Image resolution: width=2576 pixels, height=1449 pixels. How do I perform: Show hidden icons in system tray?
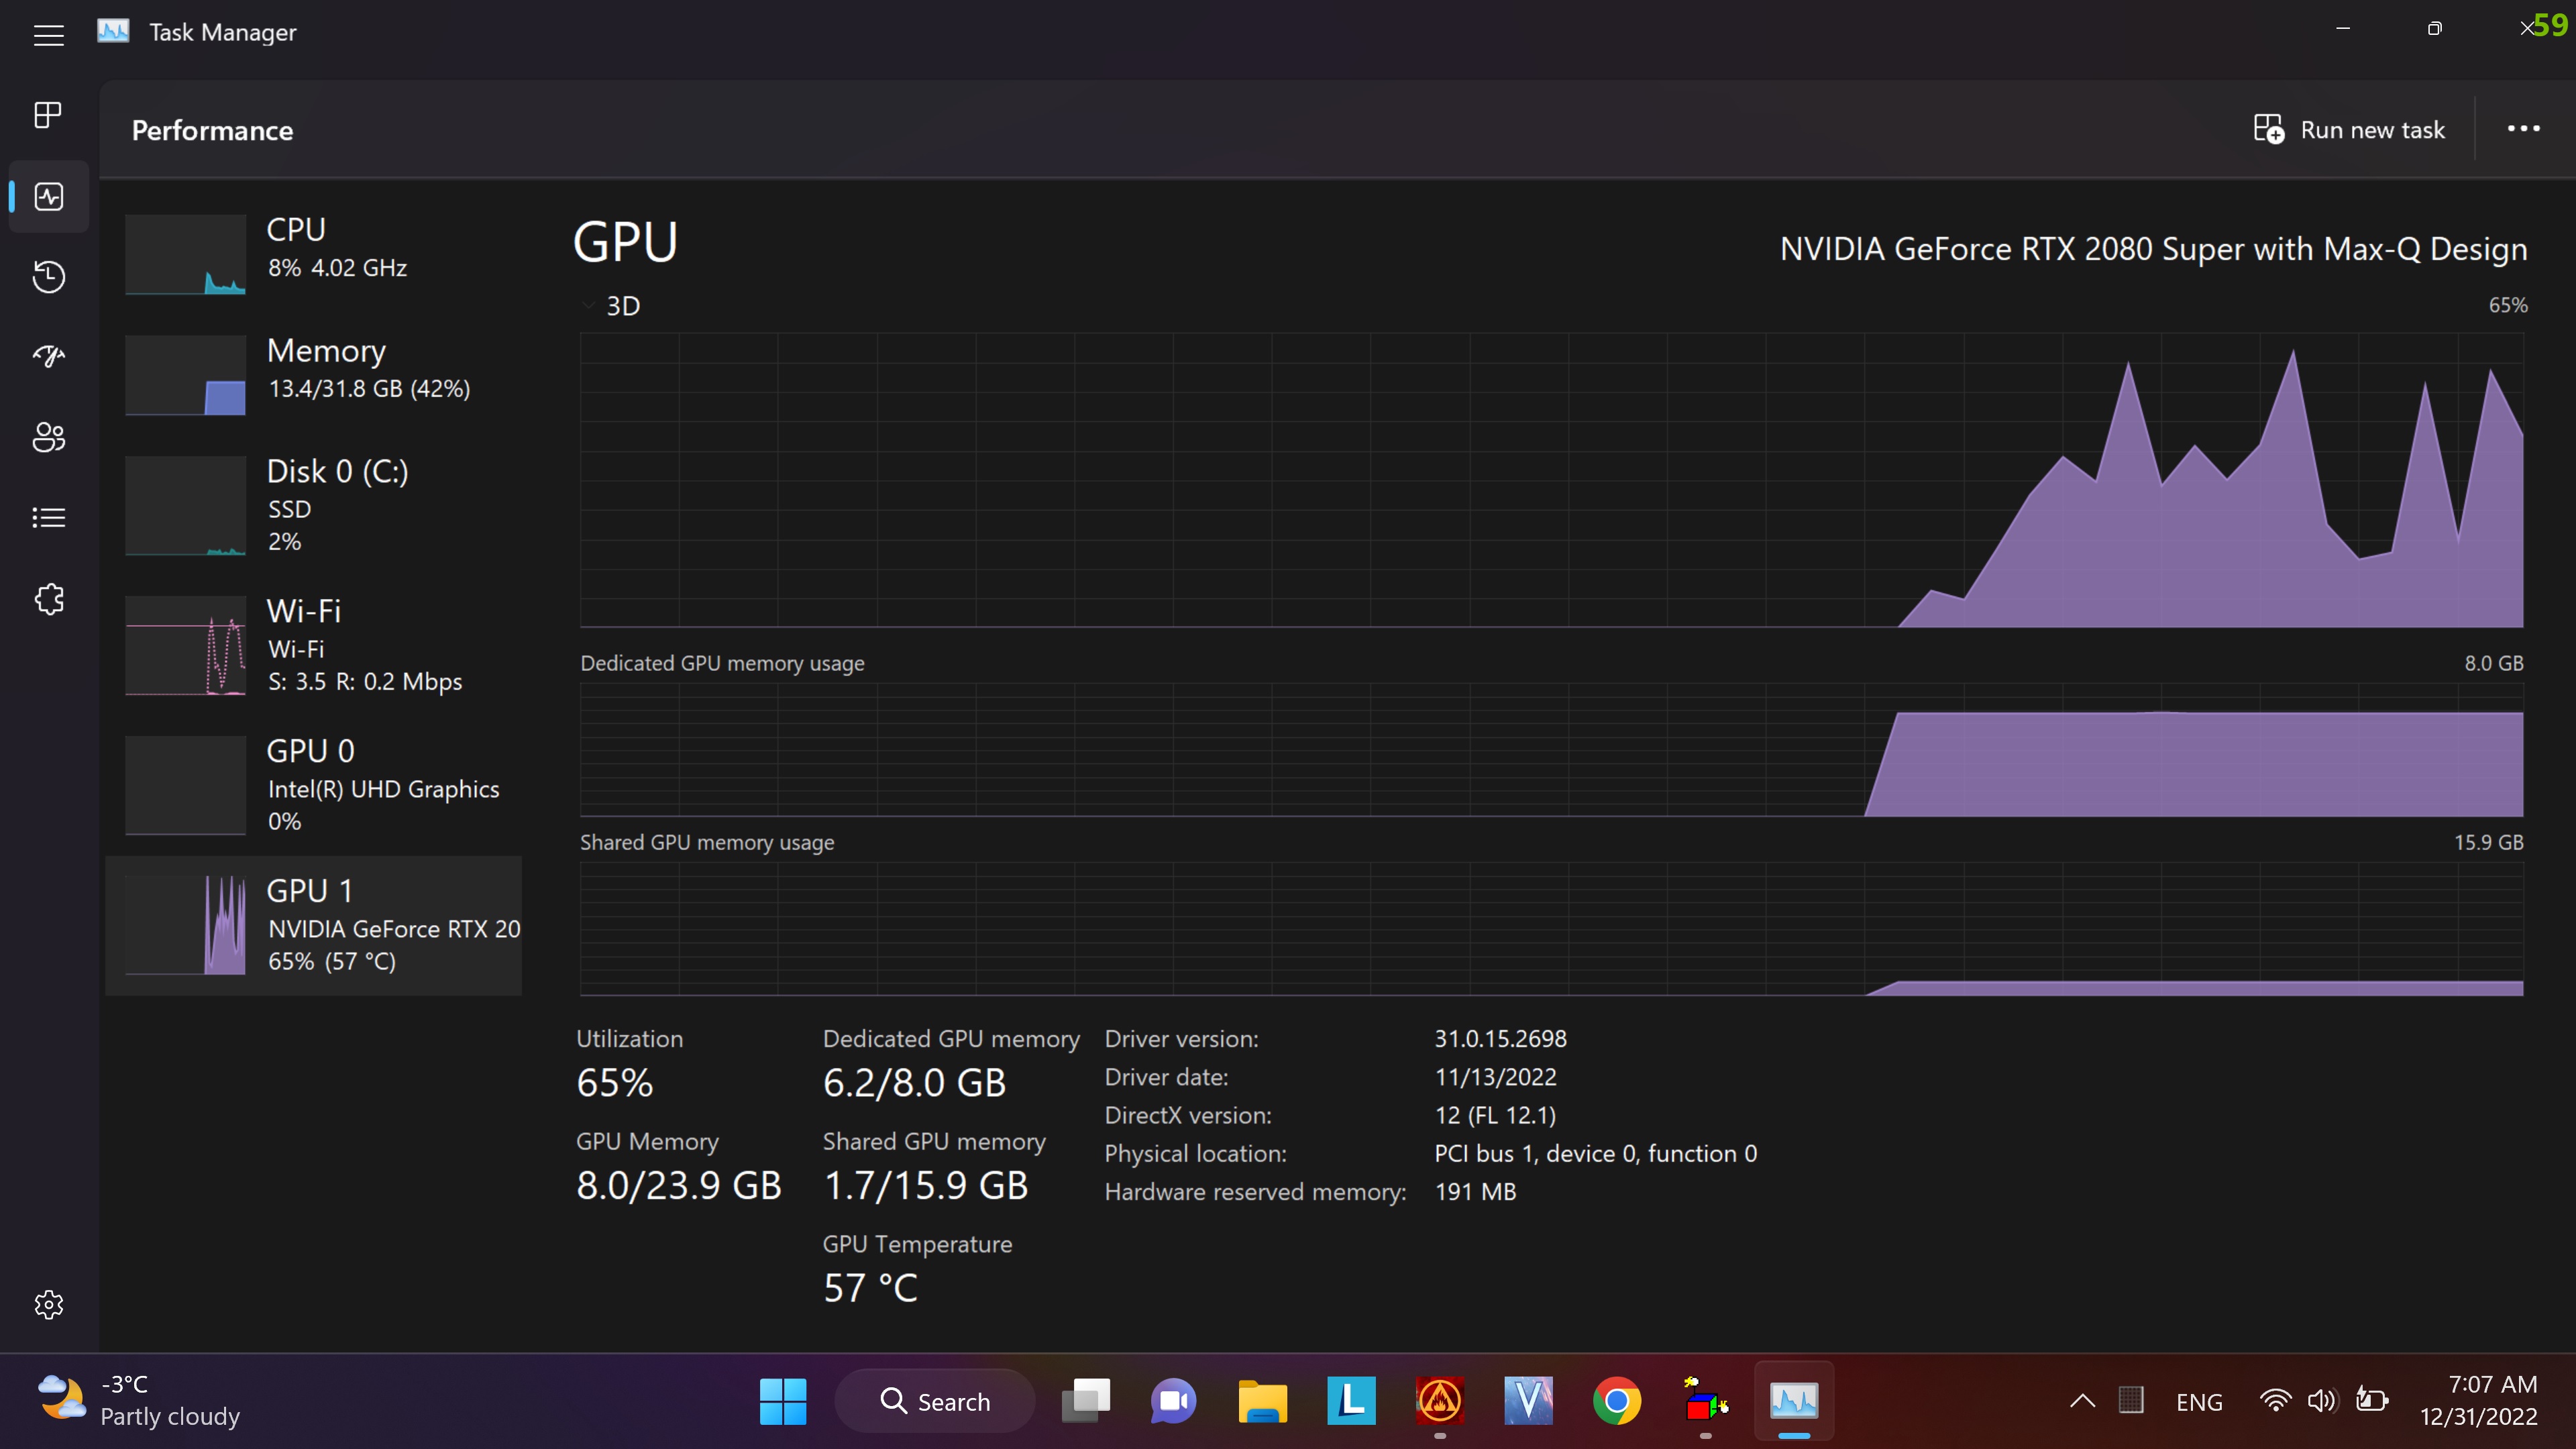(2082, 1401)
